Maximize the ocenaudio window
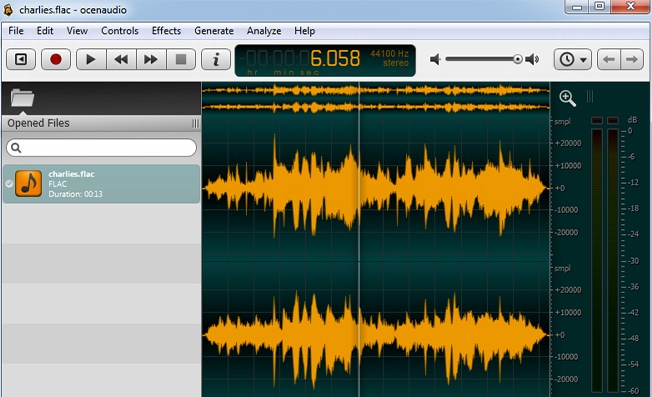The width and height of the screenshot is (652, 397). pos(600,7)
